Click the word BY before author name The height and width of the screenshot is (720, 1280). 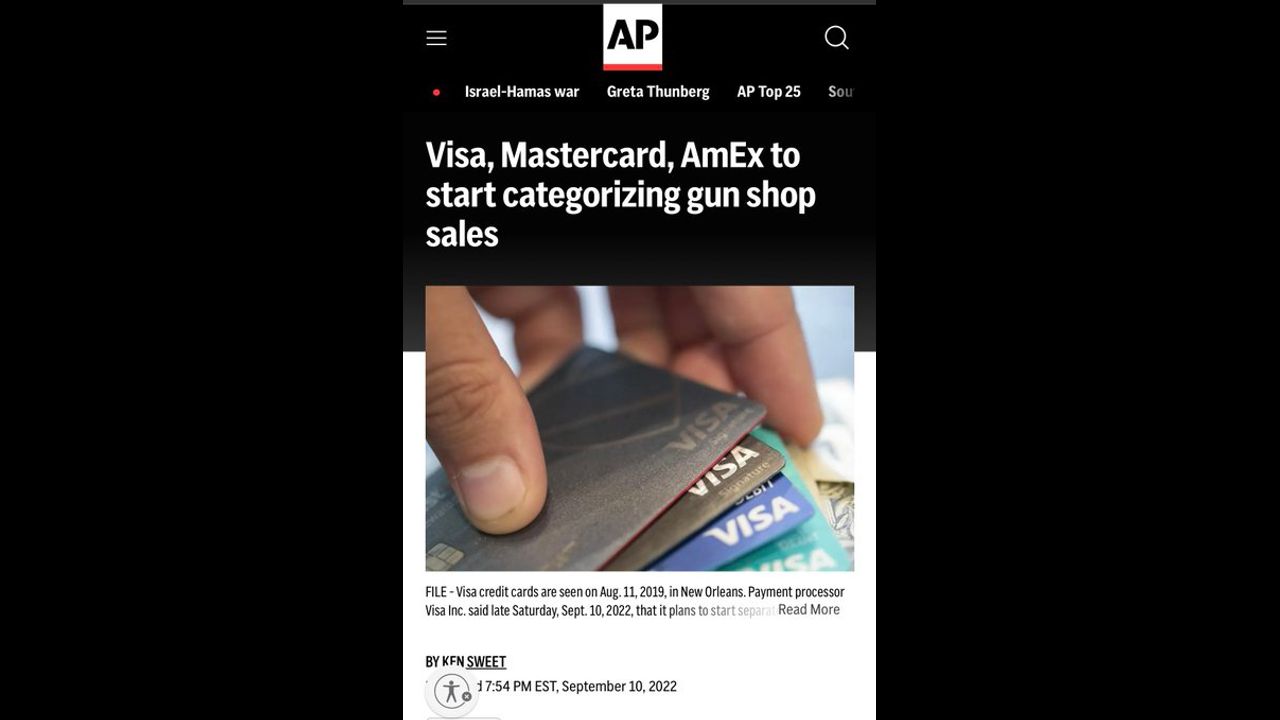click(433, 662)
